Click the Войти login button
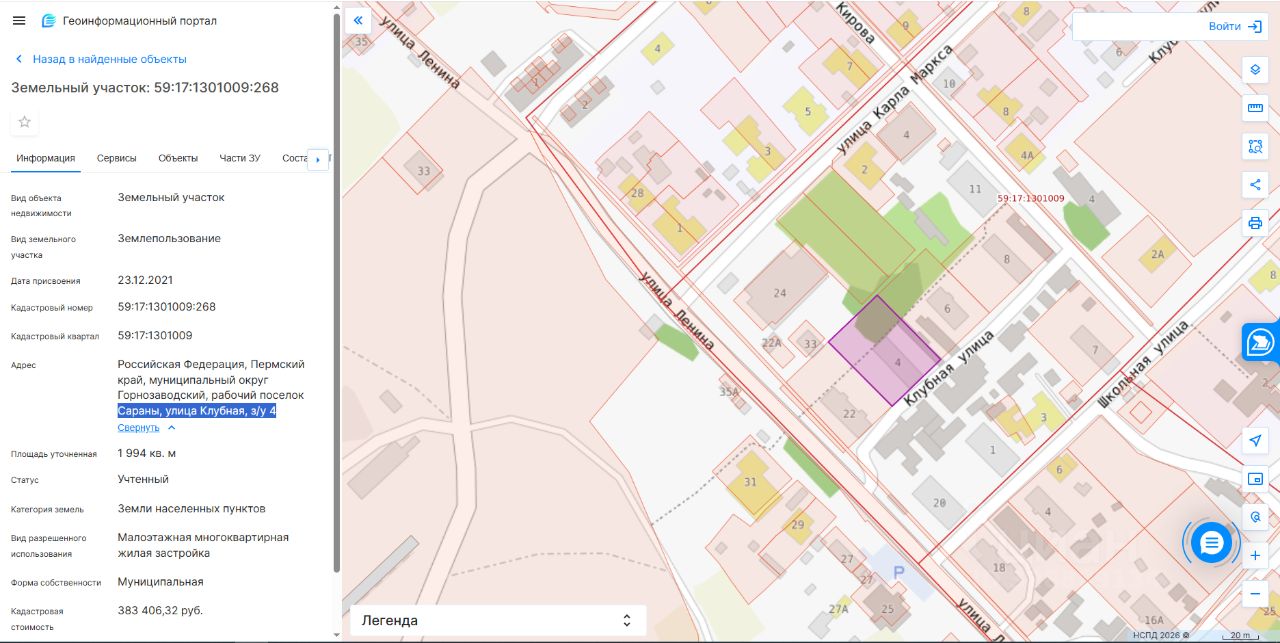This screenshot has width=1280, height=643. 1236,27
